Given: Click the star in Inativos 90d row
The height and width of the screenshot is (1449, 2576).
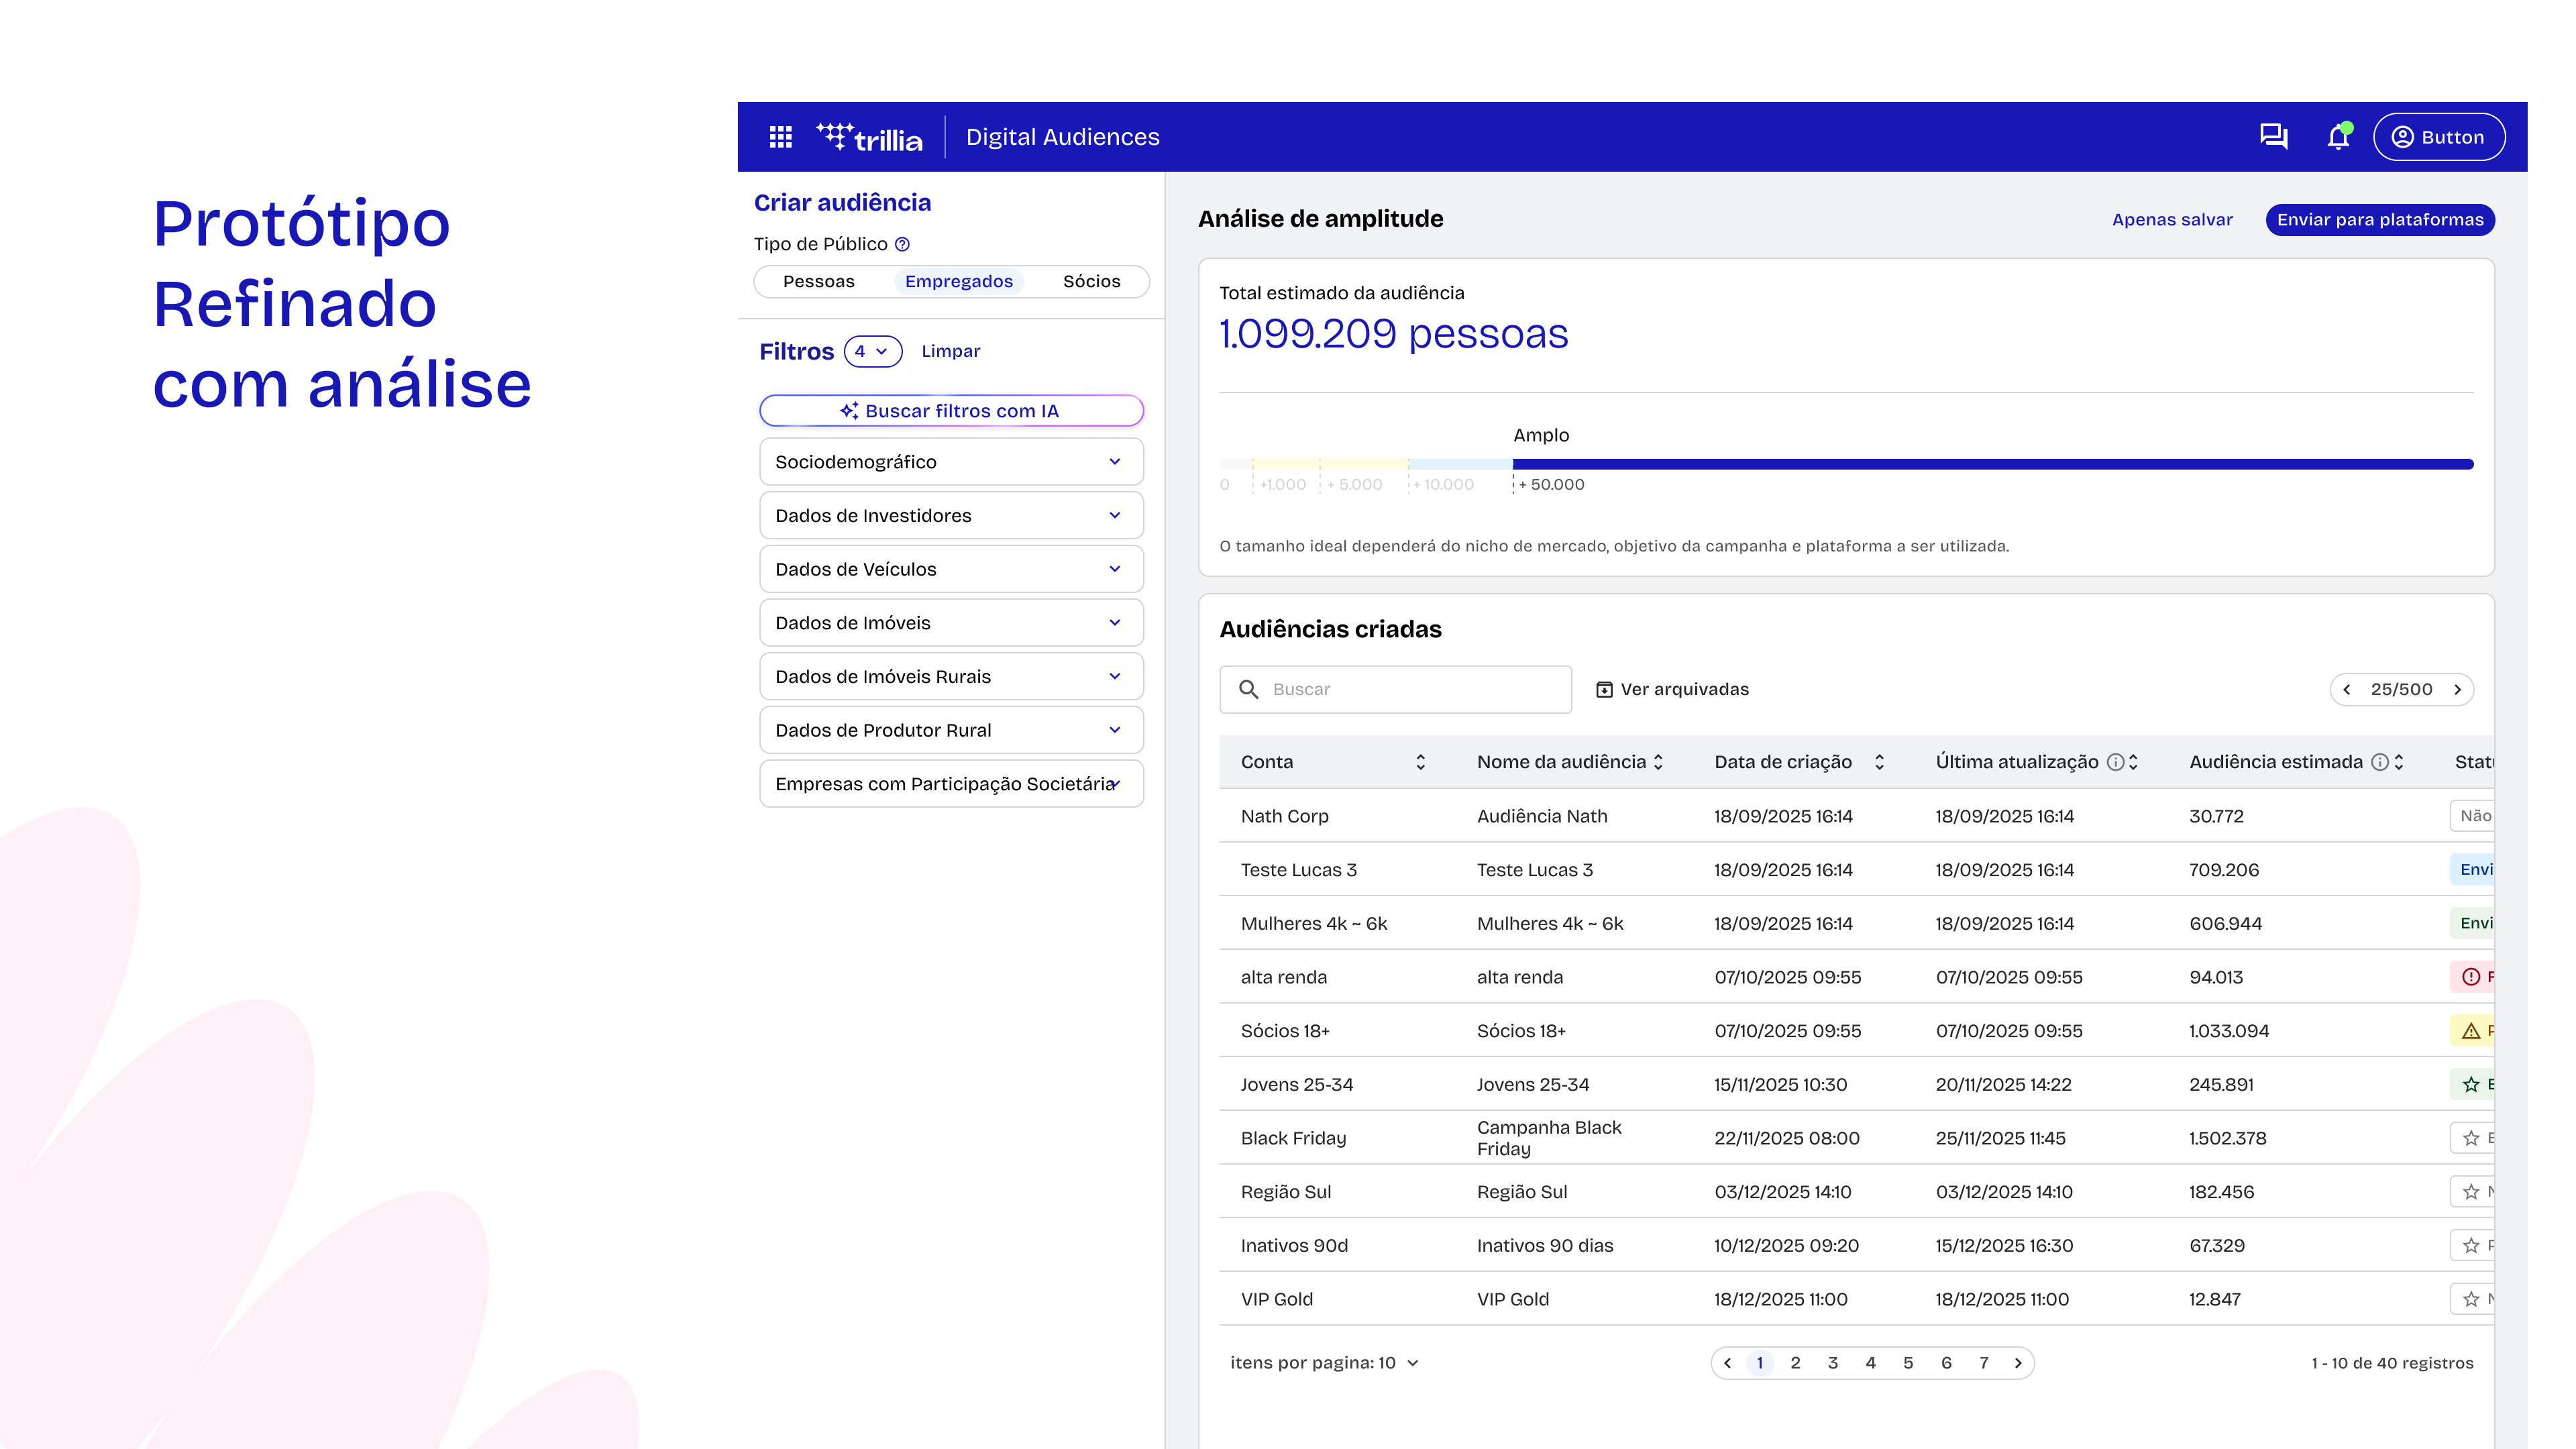Looking at the screenshot, I should [x=2471, y=1245].
